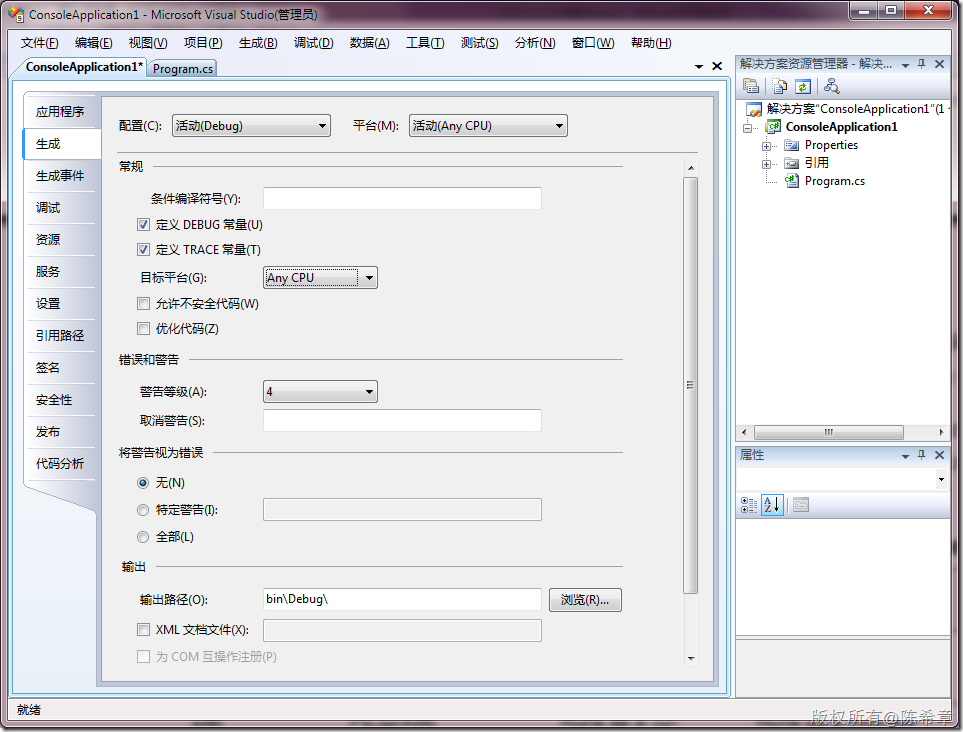Click the build page vertical scrollbar thumb
Viewport: 963px width, 732px height.
[x=690, y=385]
